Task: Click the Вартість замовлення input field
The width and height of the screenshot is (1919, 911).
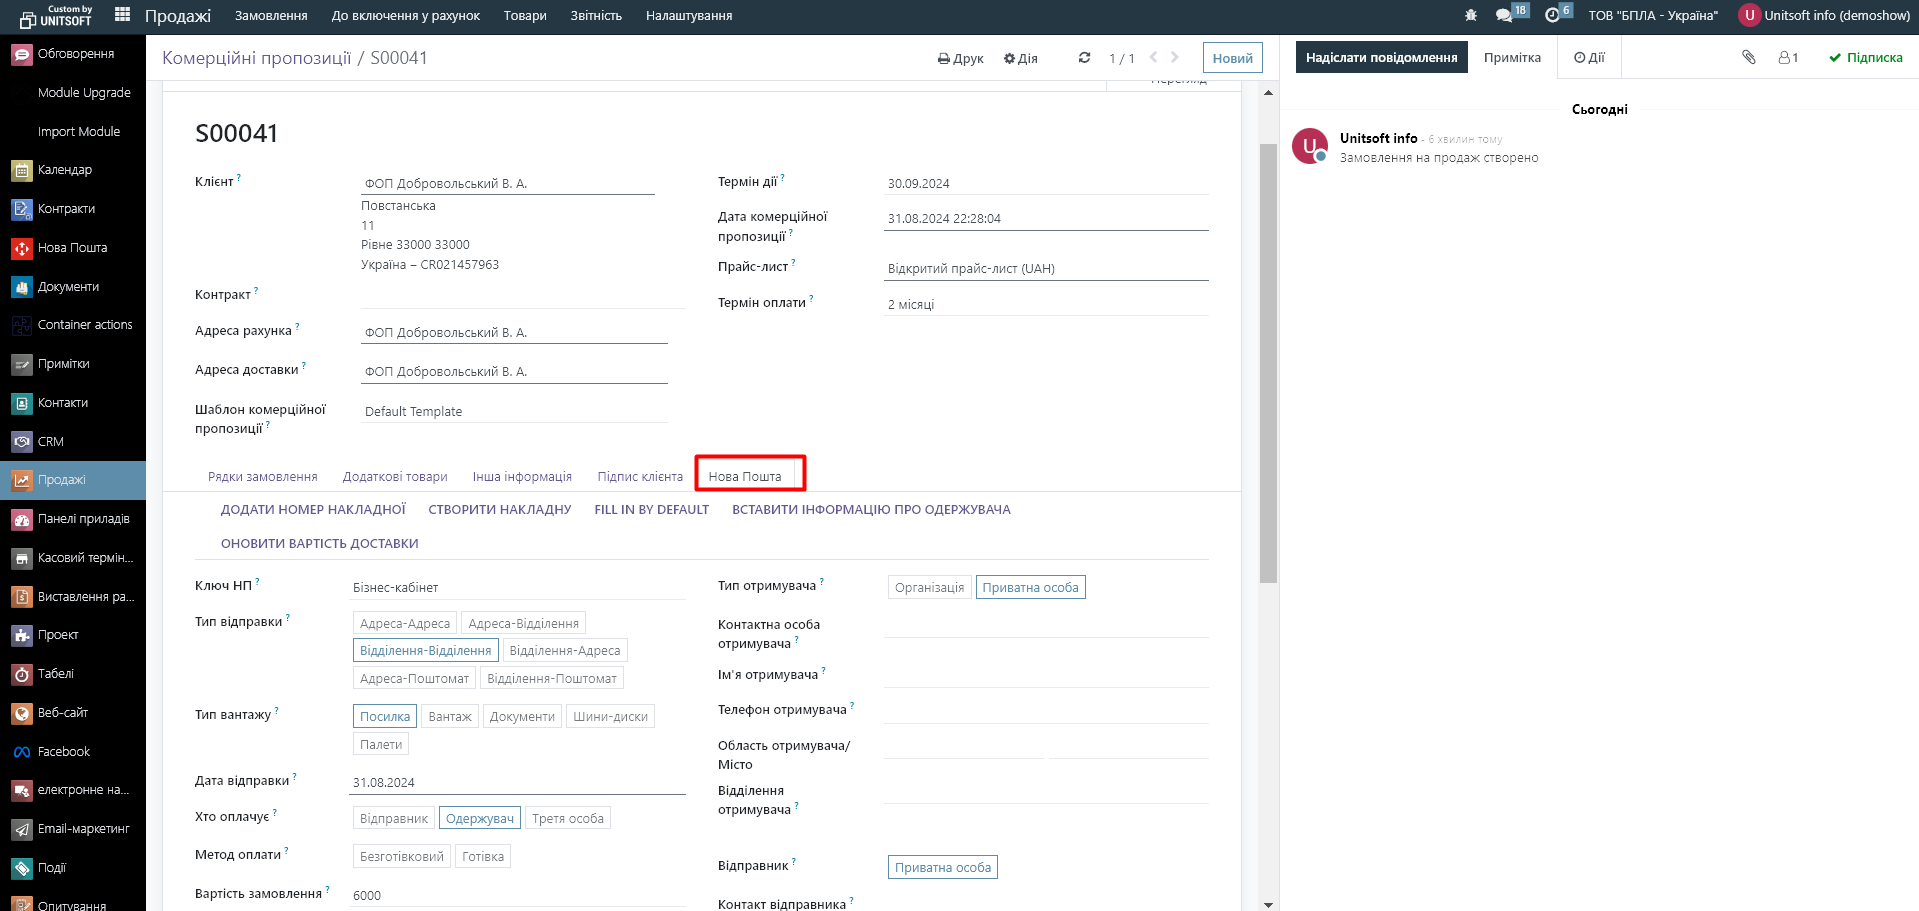Action: point(517,896)
